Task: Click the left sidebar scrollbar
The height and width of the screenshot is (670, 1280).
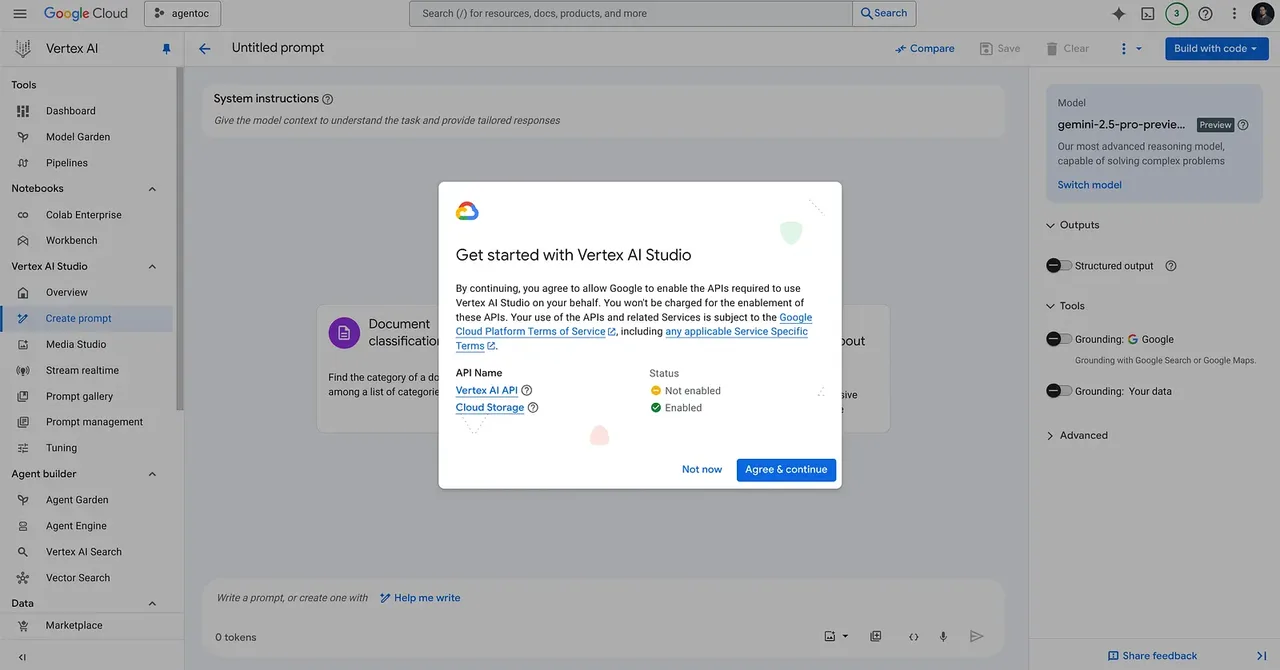Action: (x=180, y=240)
